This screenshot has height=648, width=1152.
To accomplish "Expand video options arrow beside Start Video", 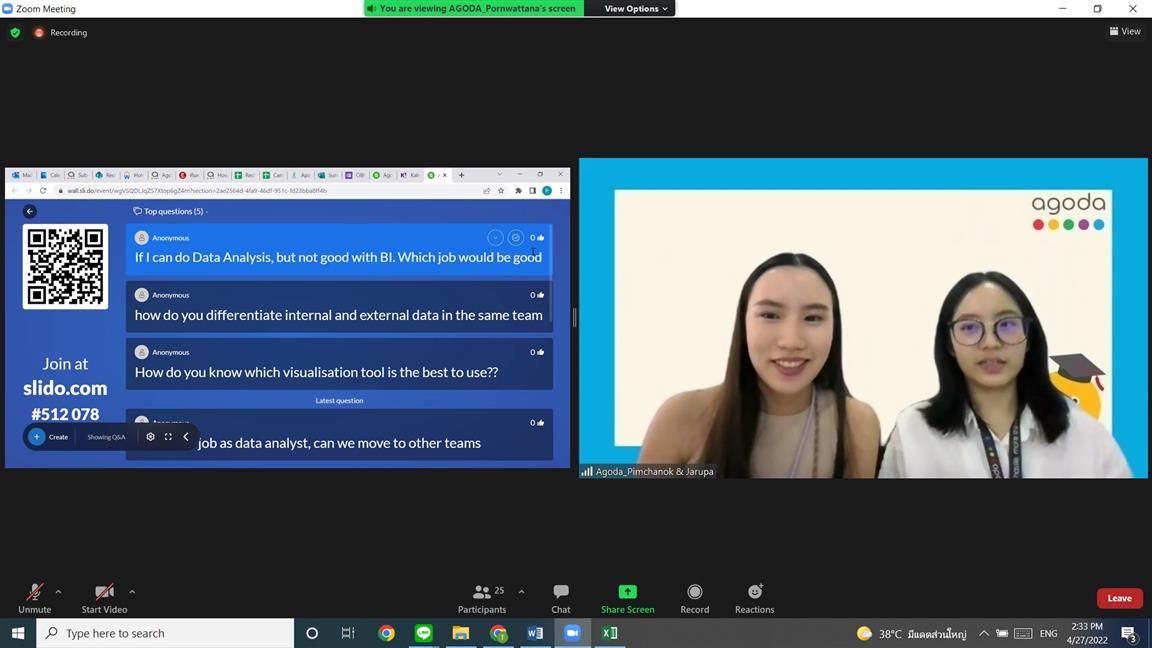I will tap(132, 592).
